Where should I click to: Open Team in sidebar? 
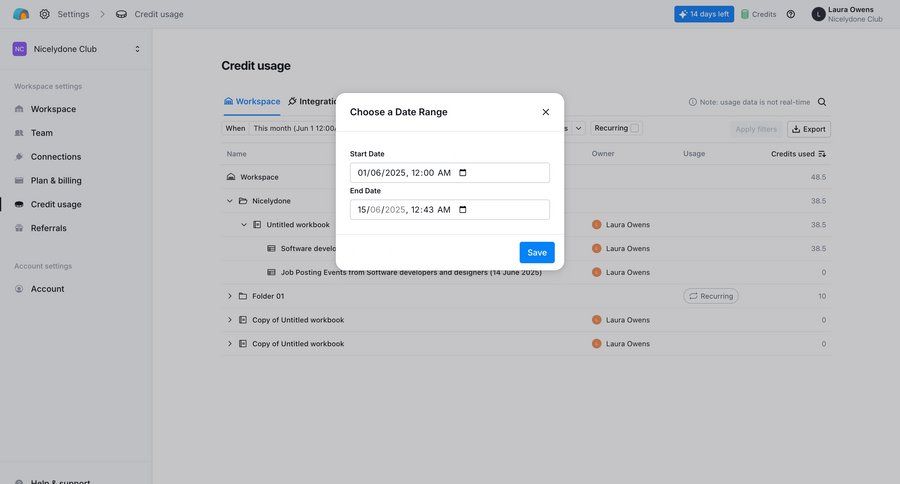coord(42,133)
